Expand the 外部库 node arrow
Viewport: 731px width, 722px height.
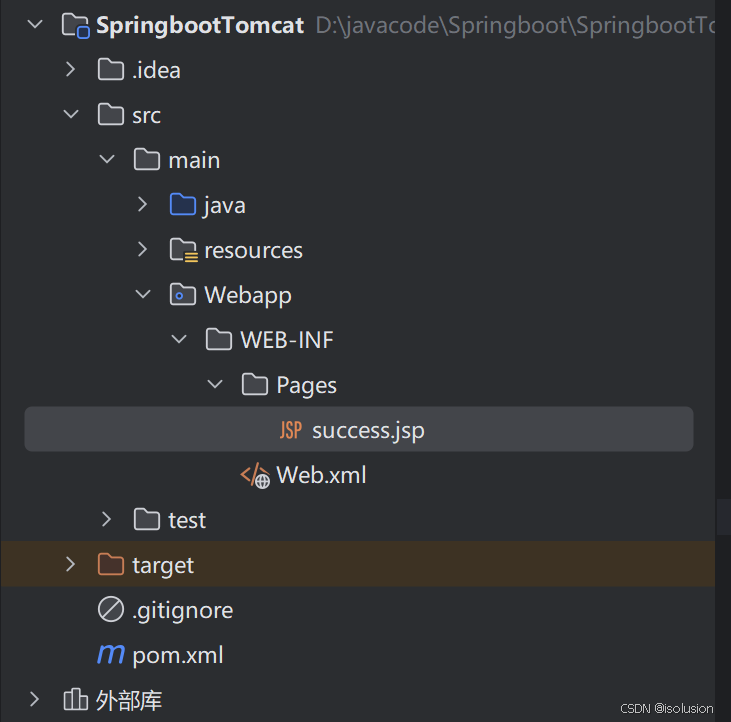click(34, 699)
